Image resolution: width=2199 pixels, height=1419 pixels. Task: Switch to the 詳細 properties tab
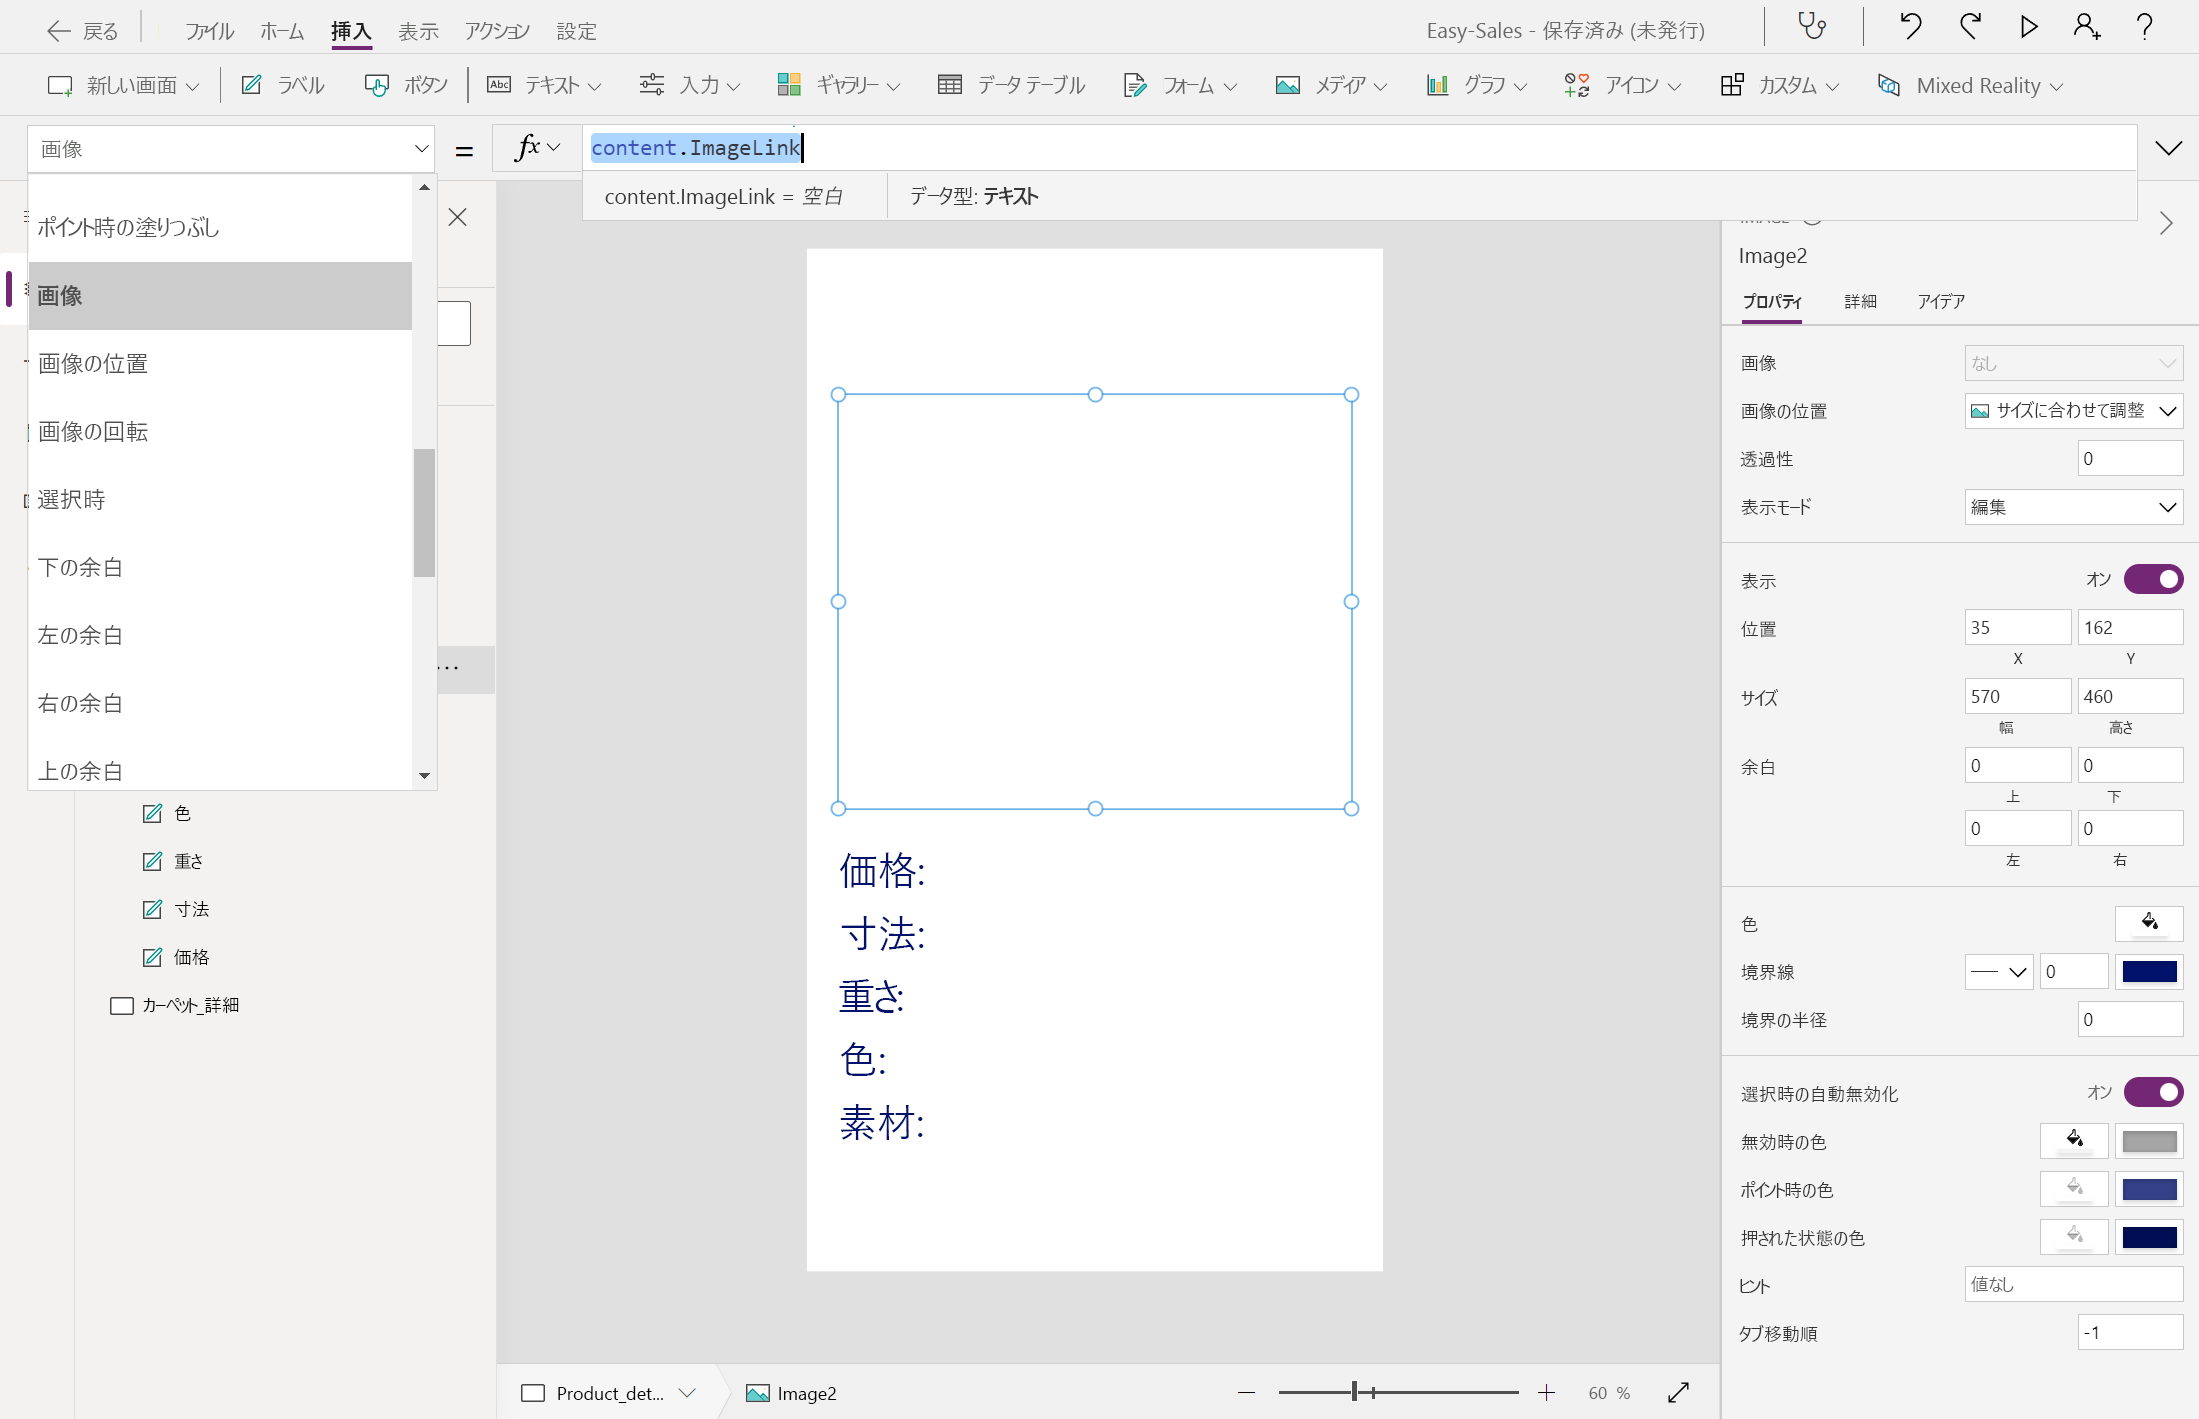click(x=1860, y=301)
